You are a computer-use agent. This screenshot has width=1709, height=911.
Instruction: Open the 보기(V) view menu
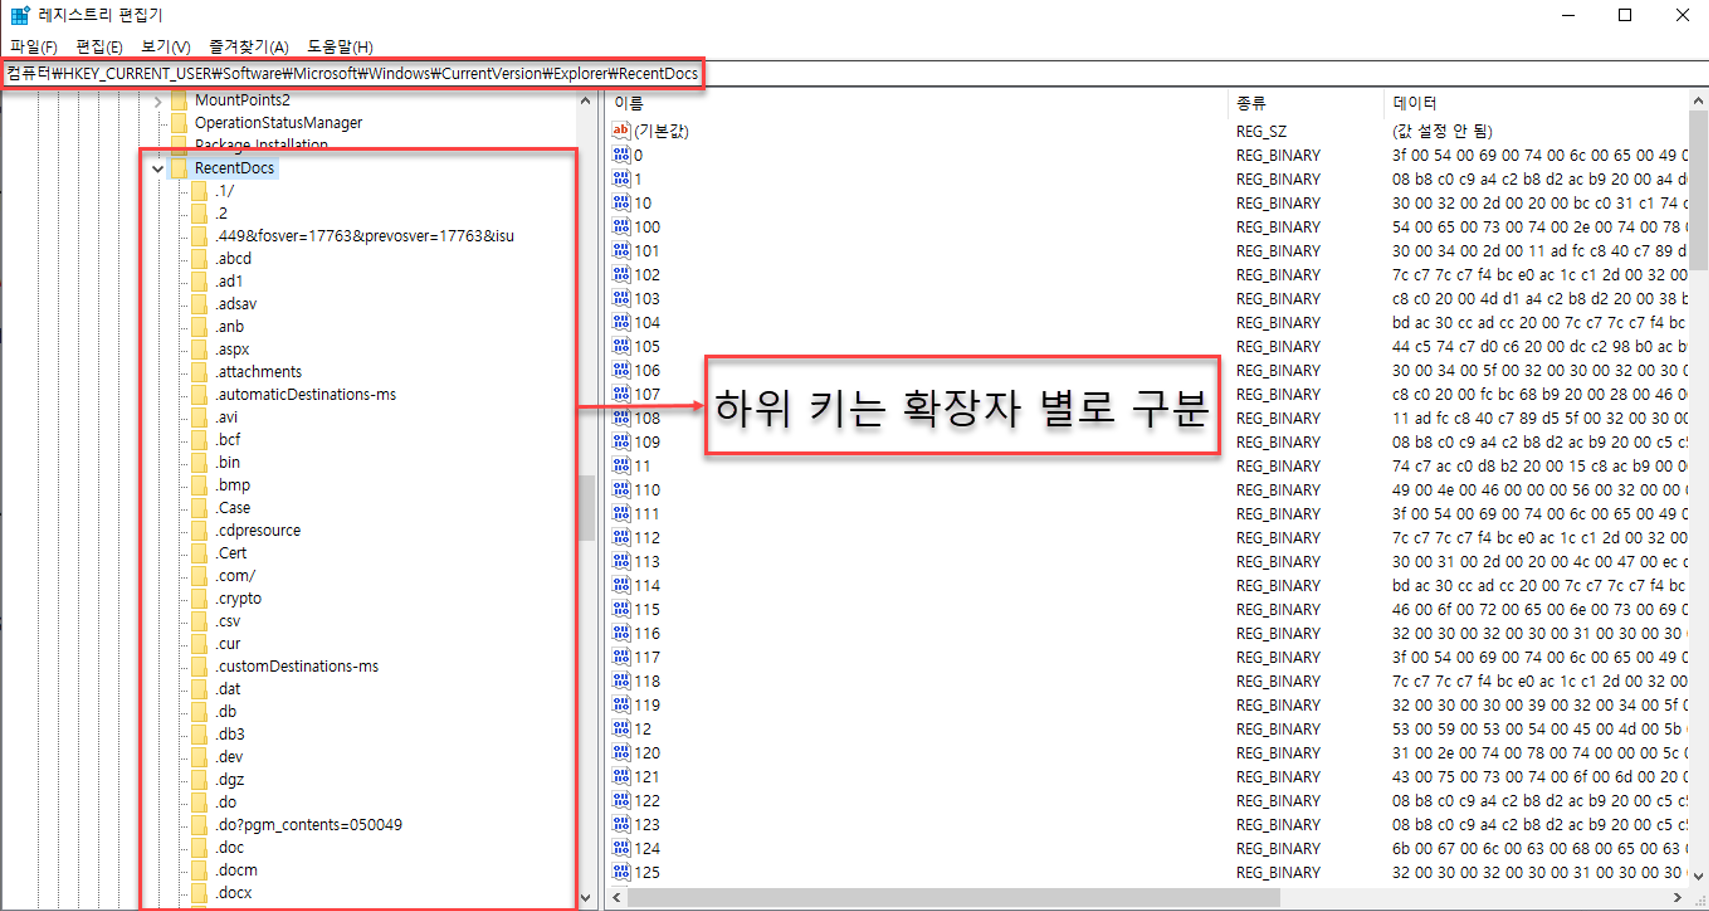coord(165,47)
